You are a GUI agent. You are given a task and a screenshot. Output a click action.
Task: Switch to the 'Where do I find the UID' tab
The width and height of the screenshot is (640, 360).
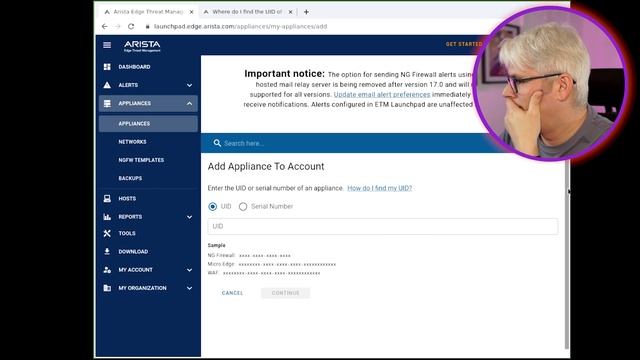(x=247, y=12)
